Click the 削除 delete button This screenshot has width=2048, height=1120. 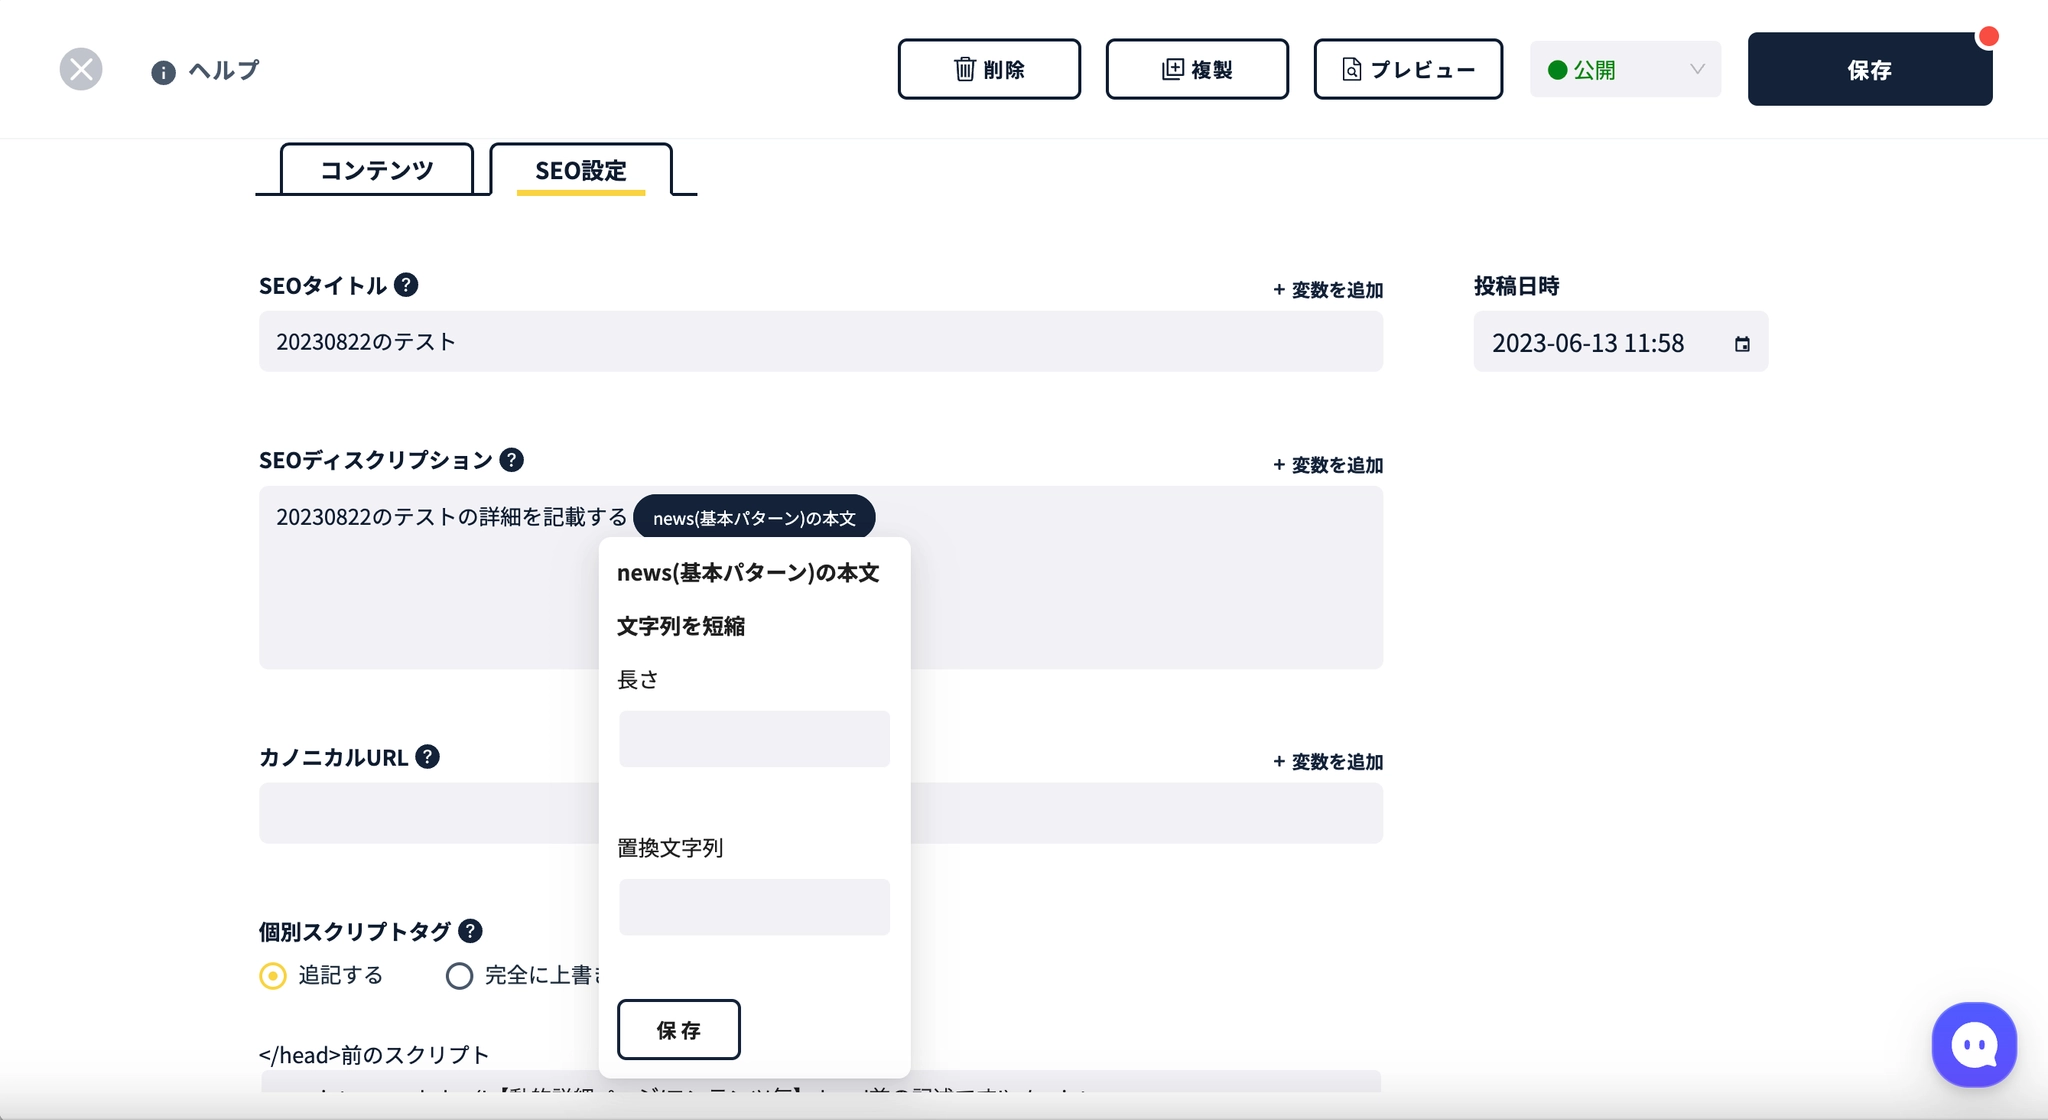point(989,69)
